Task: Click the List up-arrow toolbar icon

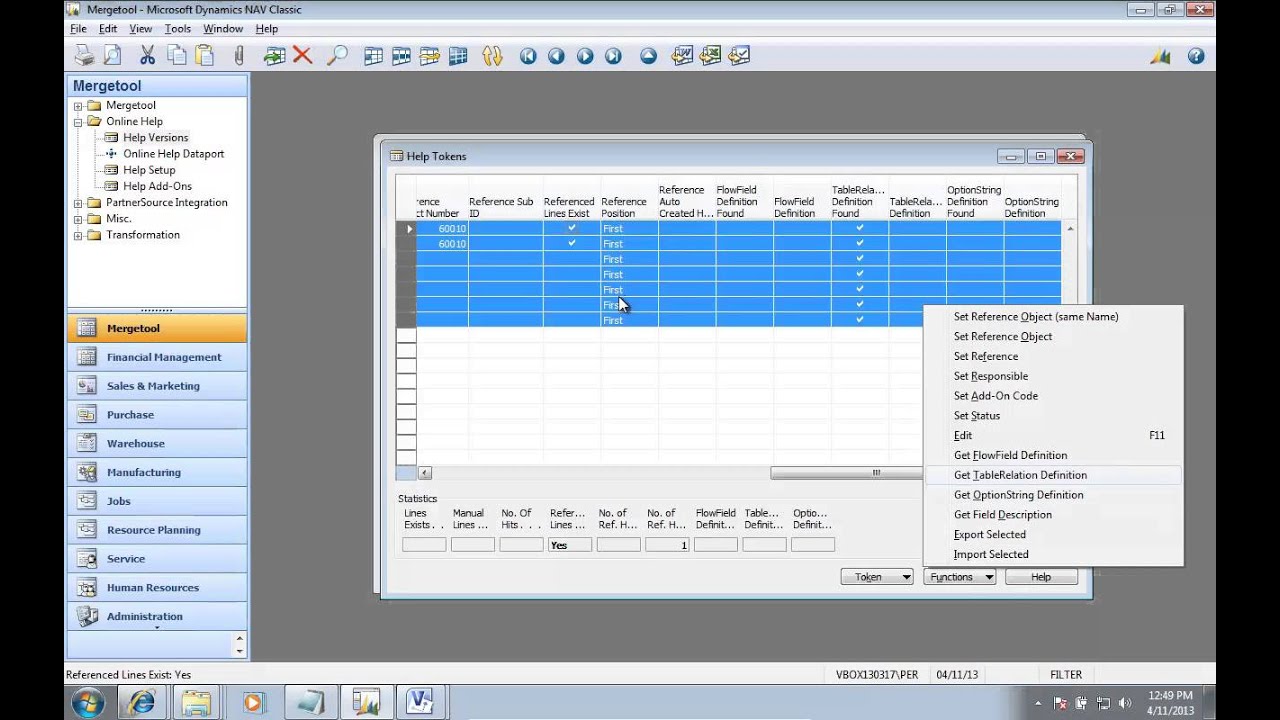Action: pos(648,56)
